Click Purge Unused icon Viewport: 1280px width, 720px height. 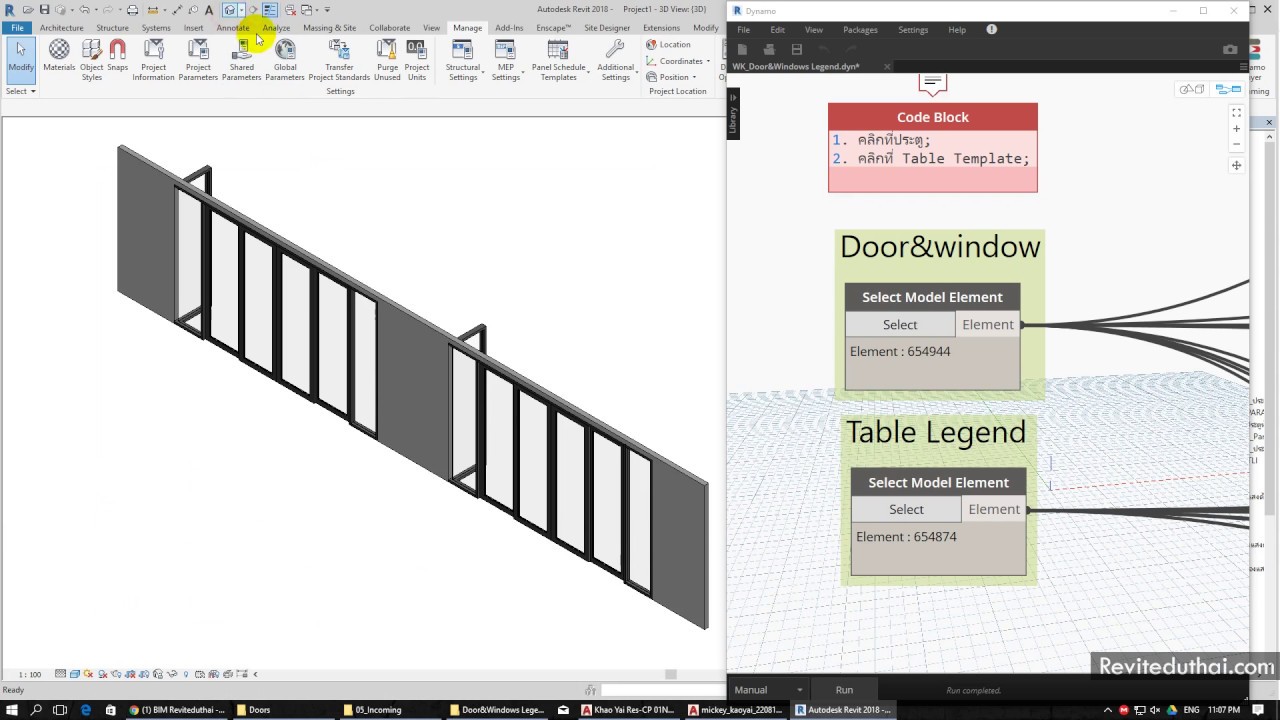387,60
